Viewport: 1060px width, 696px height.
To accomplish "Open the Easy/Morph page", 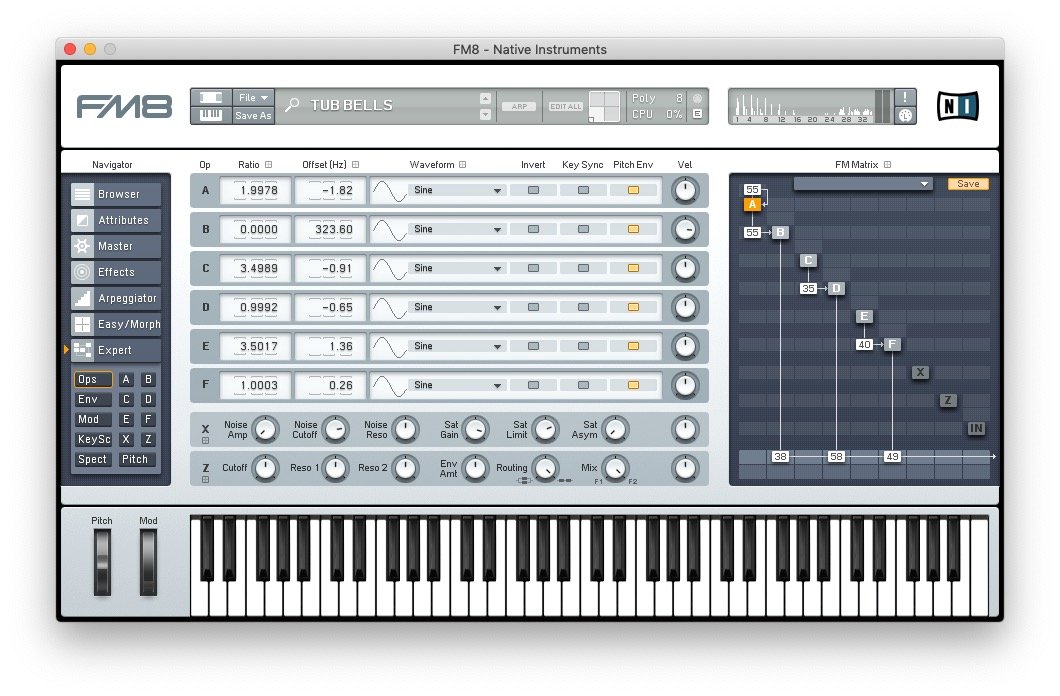I will (116, 324).
